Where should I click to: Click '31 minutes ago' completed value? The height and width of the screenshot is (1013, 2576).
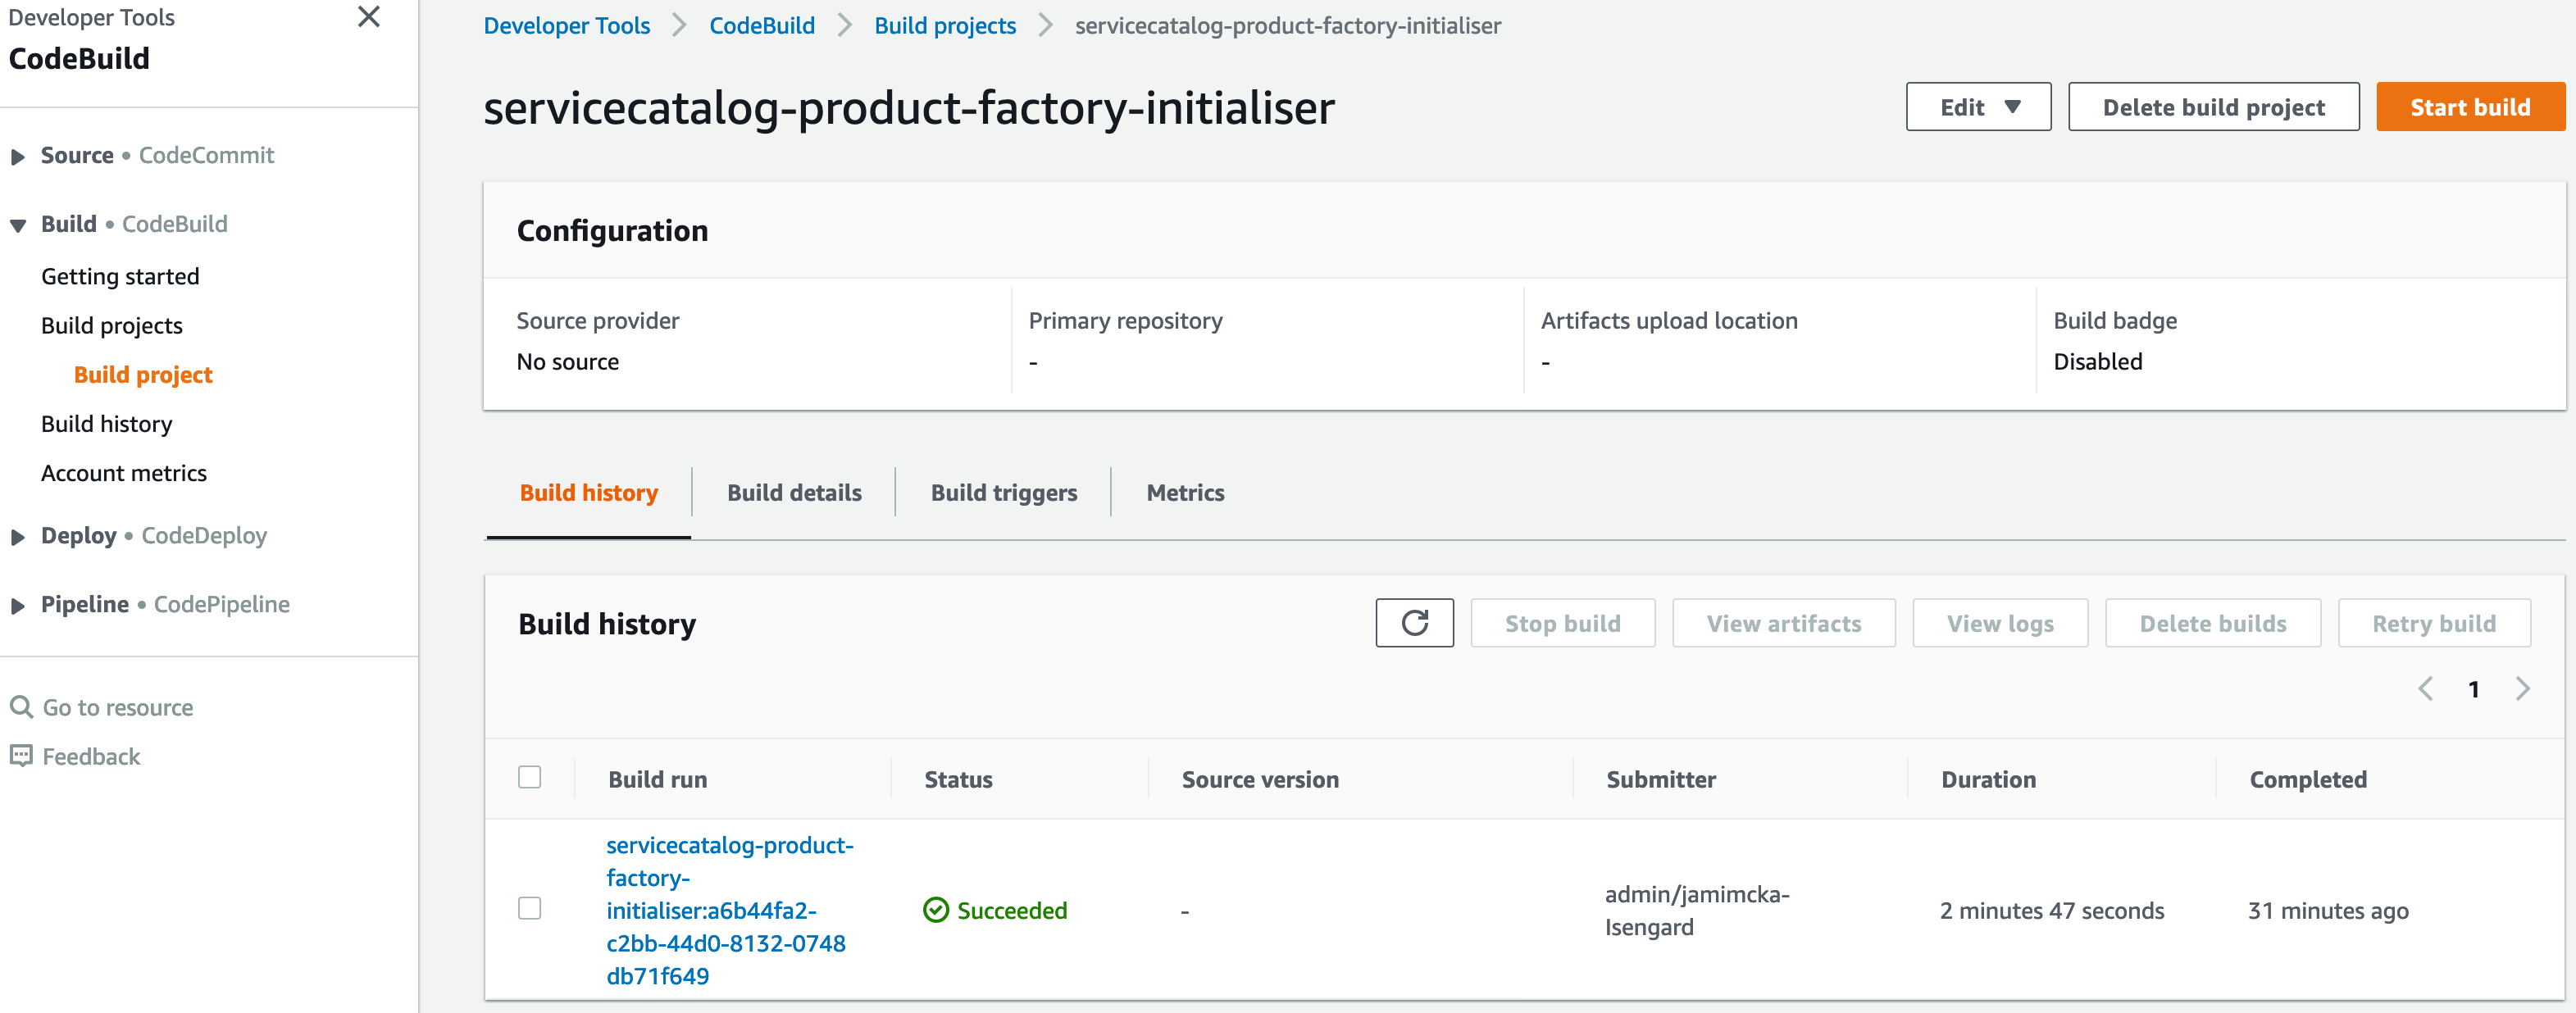point(2328,910)
